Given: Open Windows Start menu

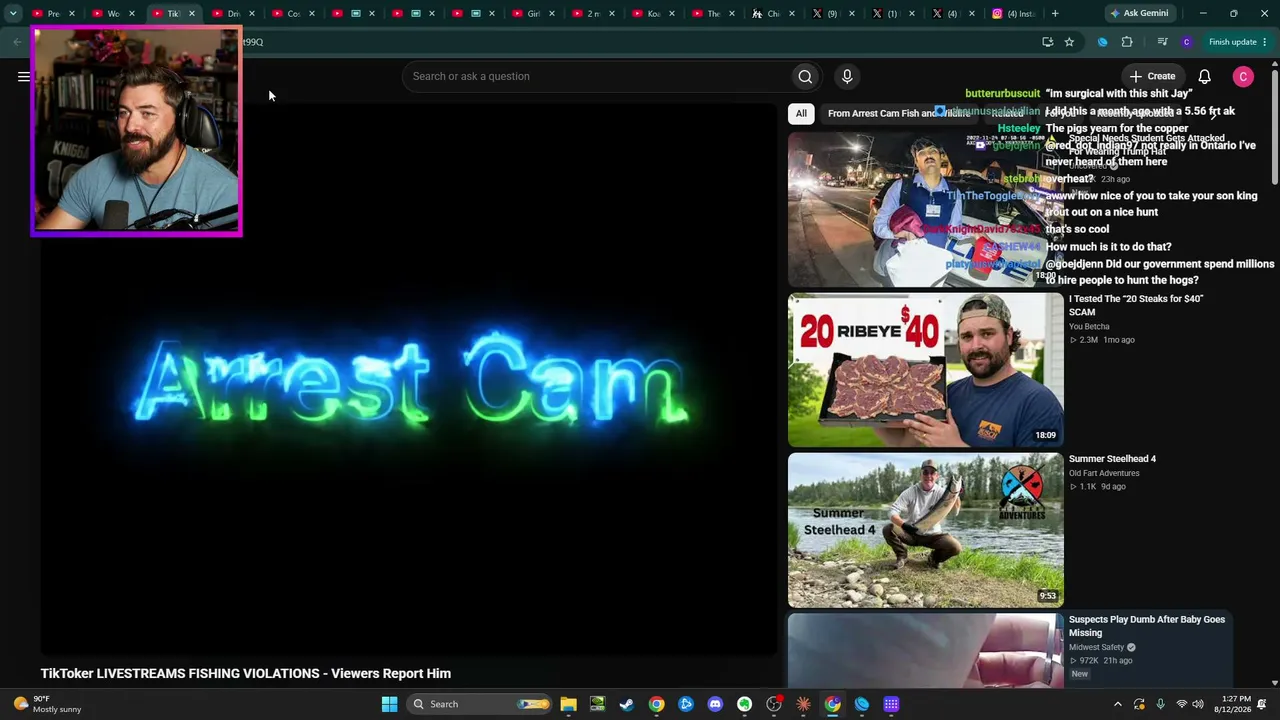Looking at the screenshot, I should [389, 704].
